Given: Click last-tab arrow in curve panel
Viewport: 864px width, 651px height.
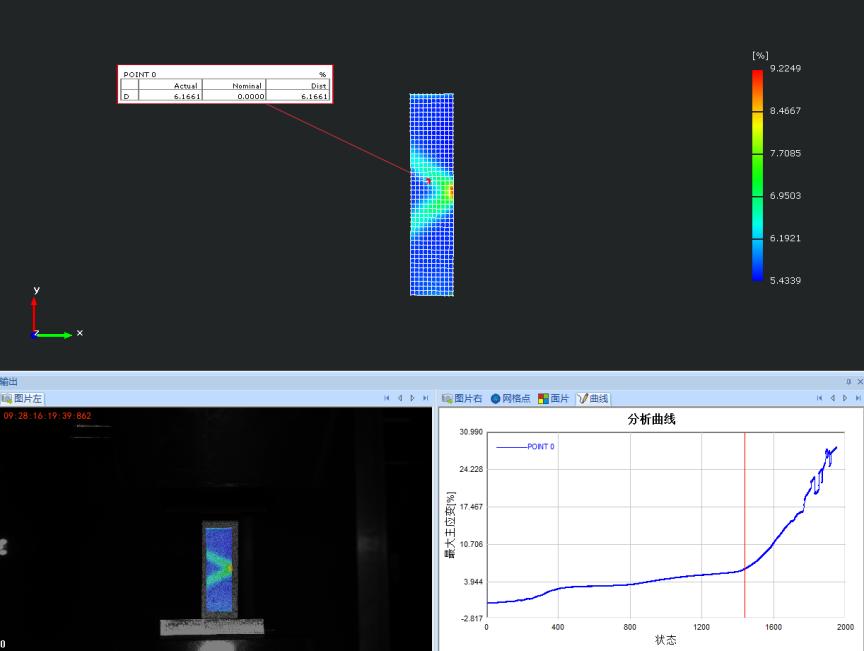Looking at the screenshot, I should click(x=857, y=398).
